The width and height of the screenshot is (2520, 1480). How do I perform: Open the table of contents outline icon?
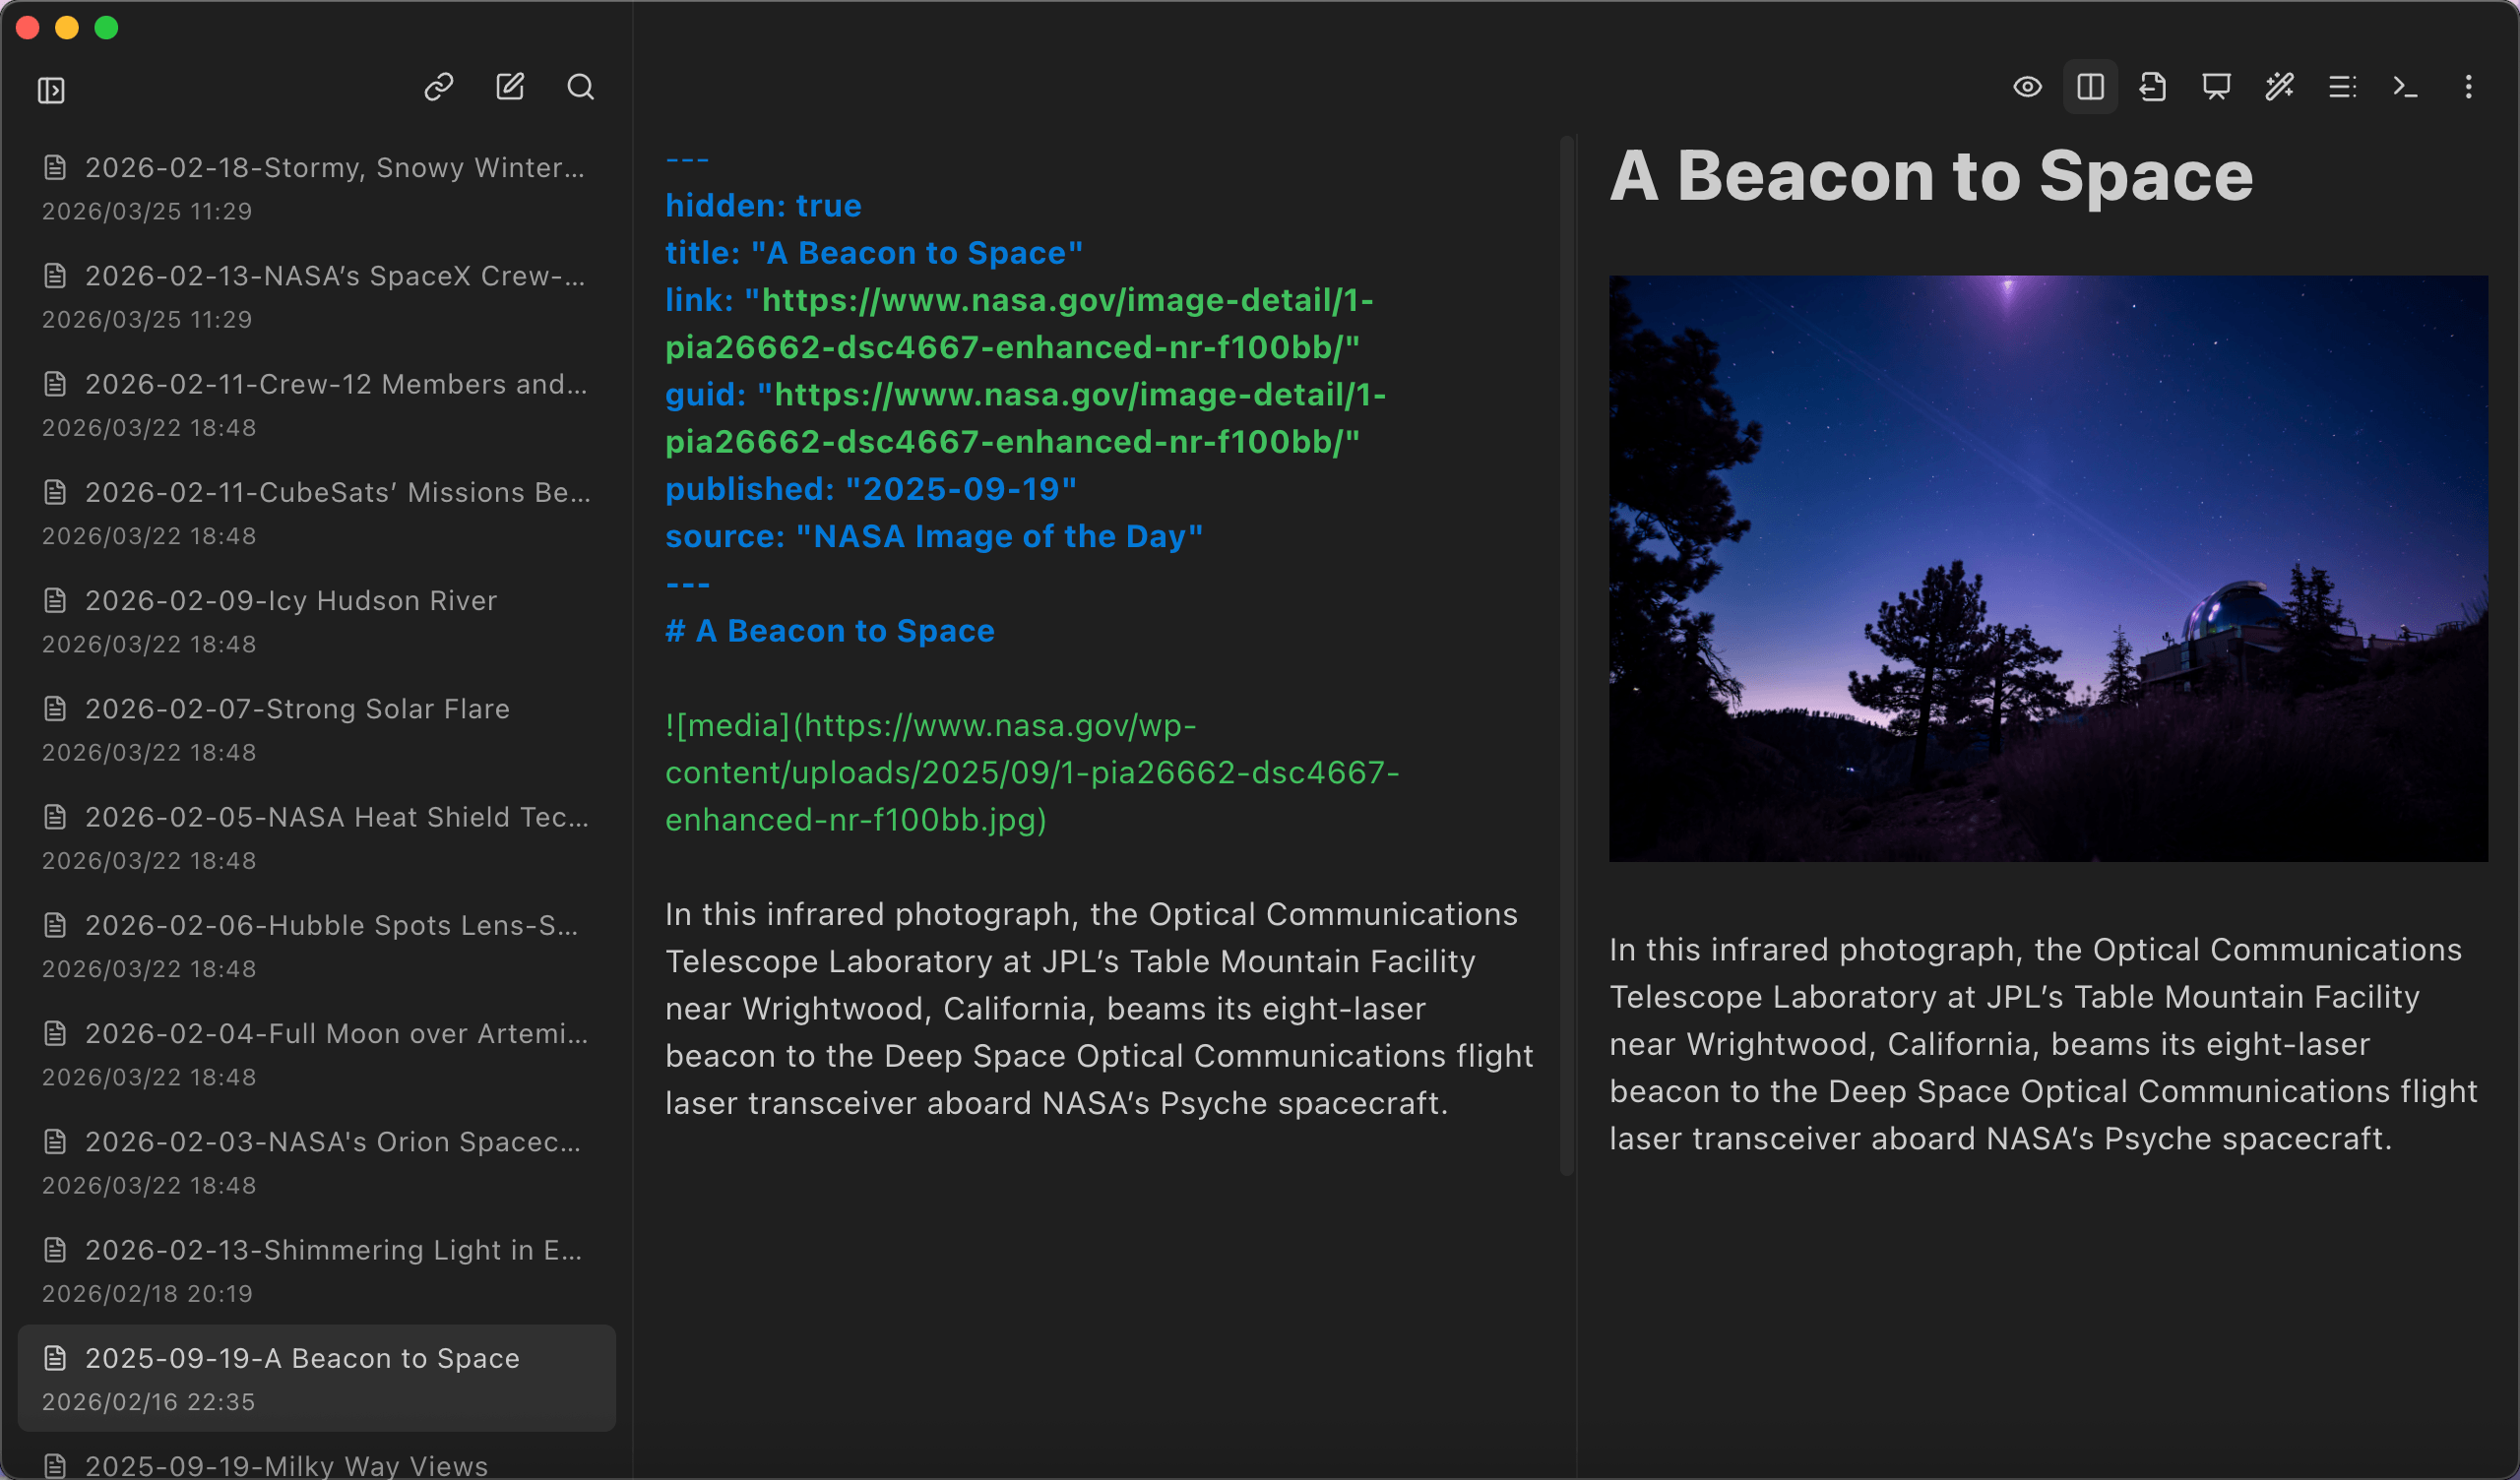click(2342, 87)
